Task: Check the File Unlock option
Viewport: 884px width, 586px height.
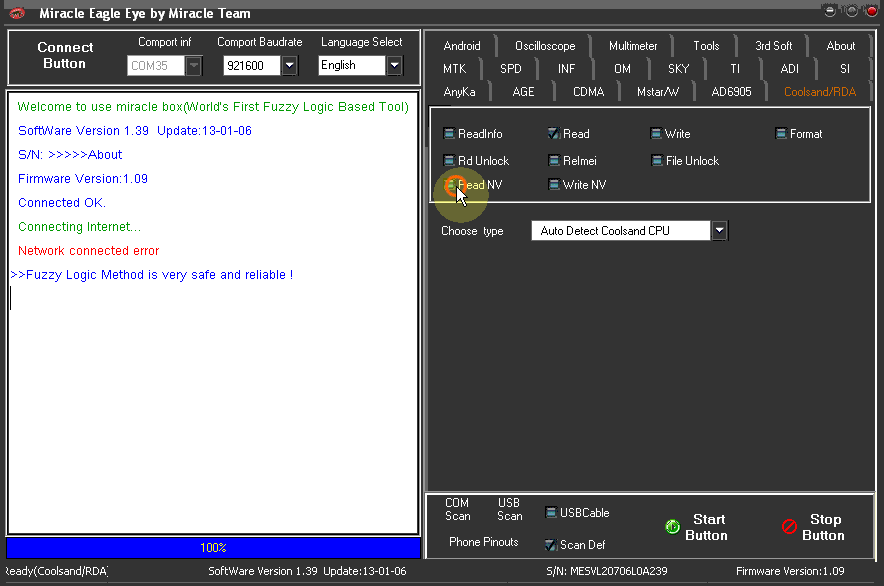Action: coord(657,161)
